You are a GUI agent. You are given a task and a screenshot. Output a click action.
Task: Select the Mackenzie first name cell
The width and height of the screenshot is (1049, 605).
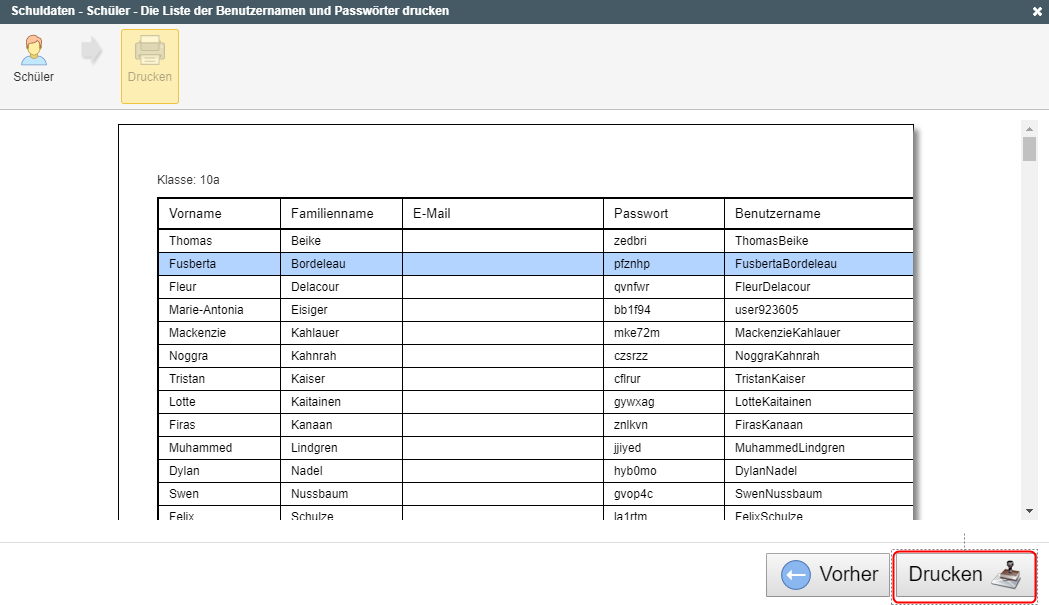[219, 333]
